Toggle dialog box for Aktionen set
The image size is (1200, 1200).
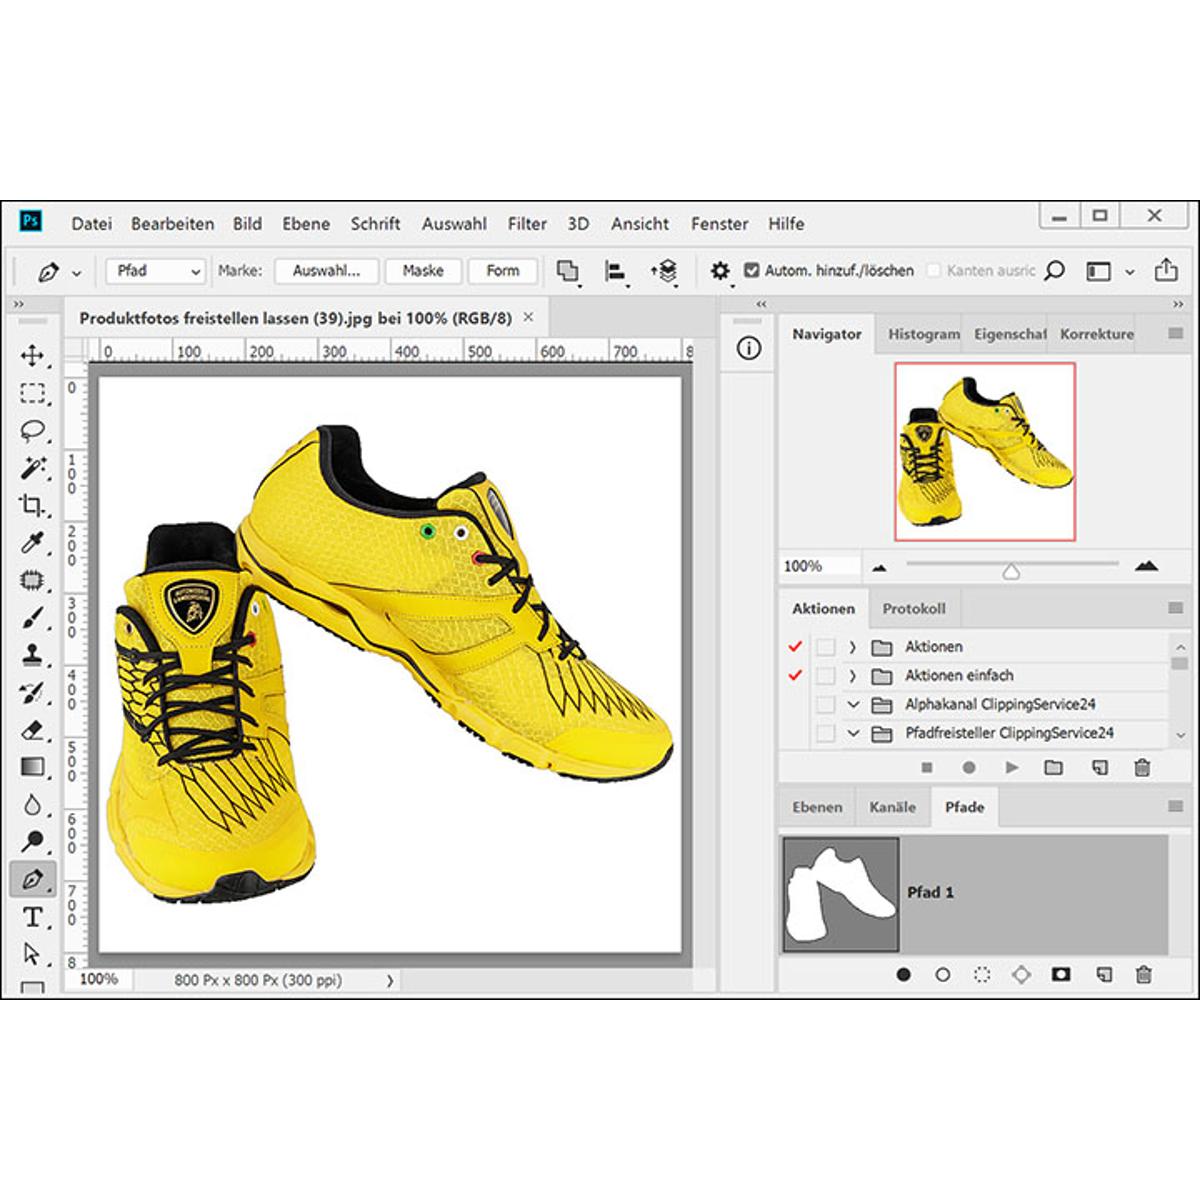coord(825,647)
